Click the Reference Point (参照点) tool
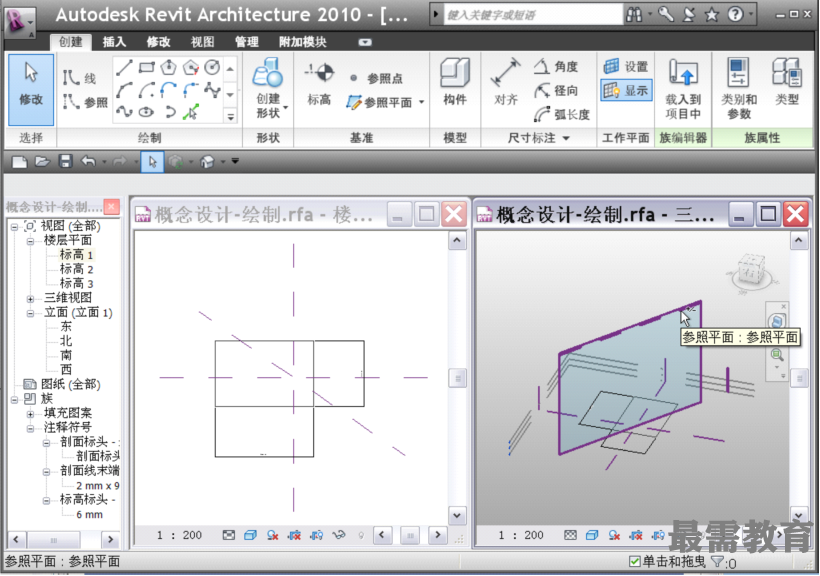Screen dimensions: 820x576 [x=377, y=78]
